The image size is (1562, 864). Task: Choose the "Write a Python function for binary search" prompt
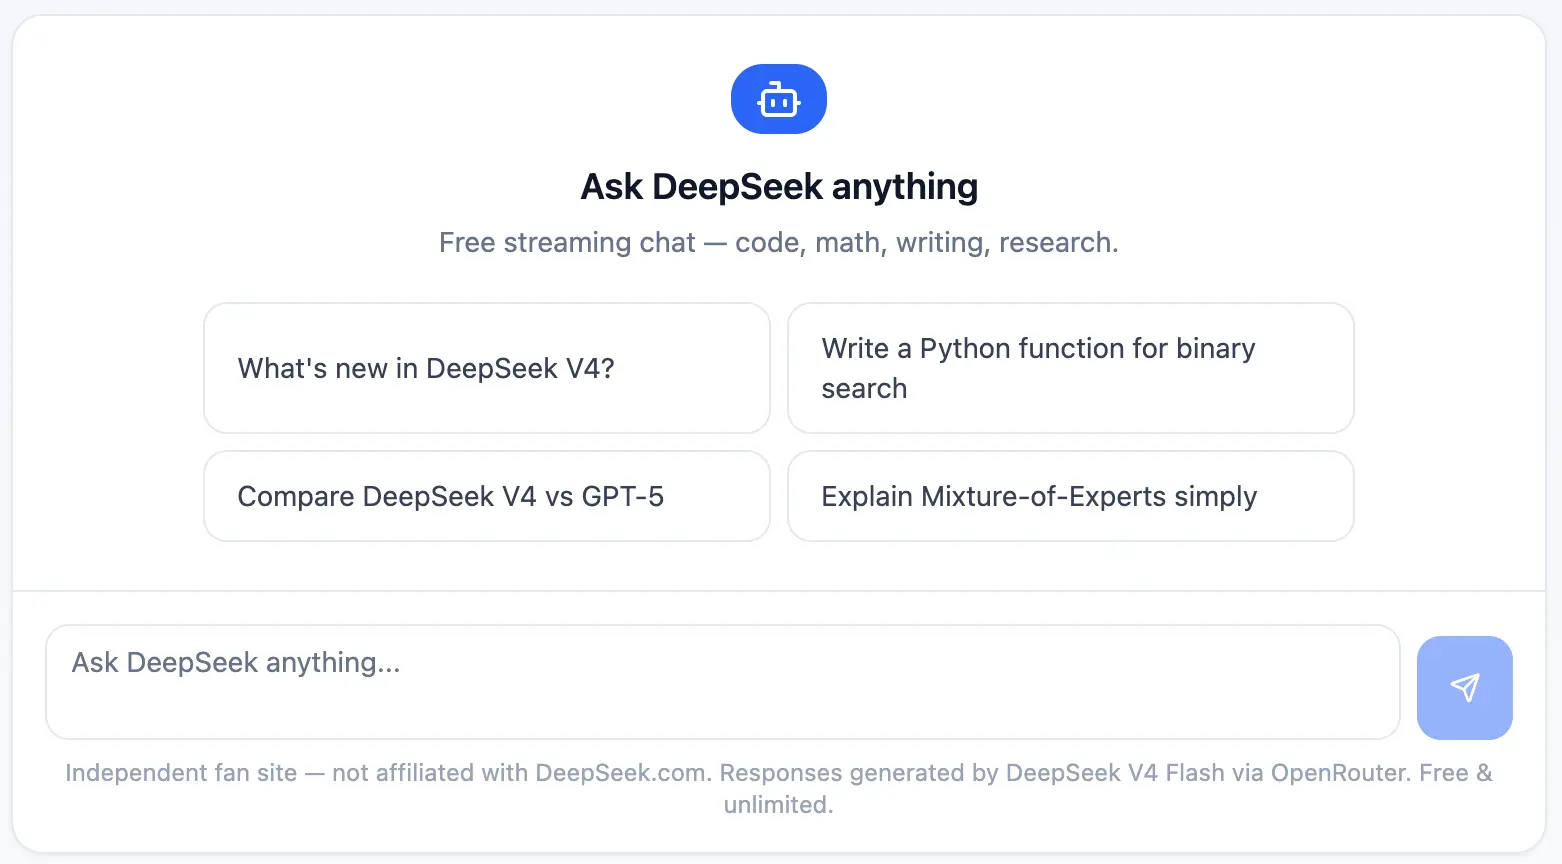click(x=1071, y=368)
